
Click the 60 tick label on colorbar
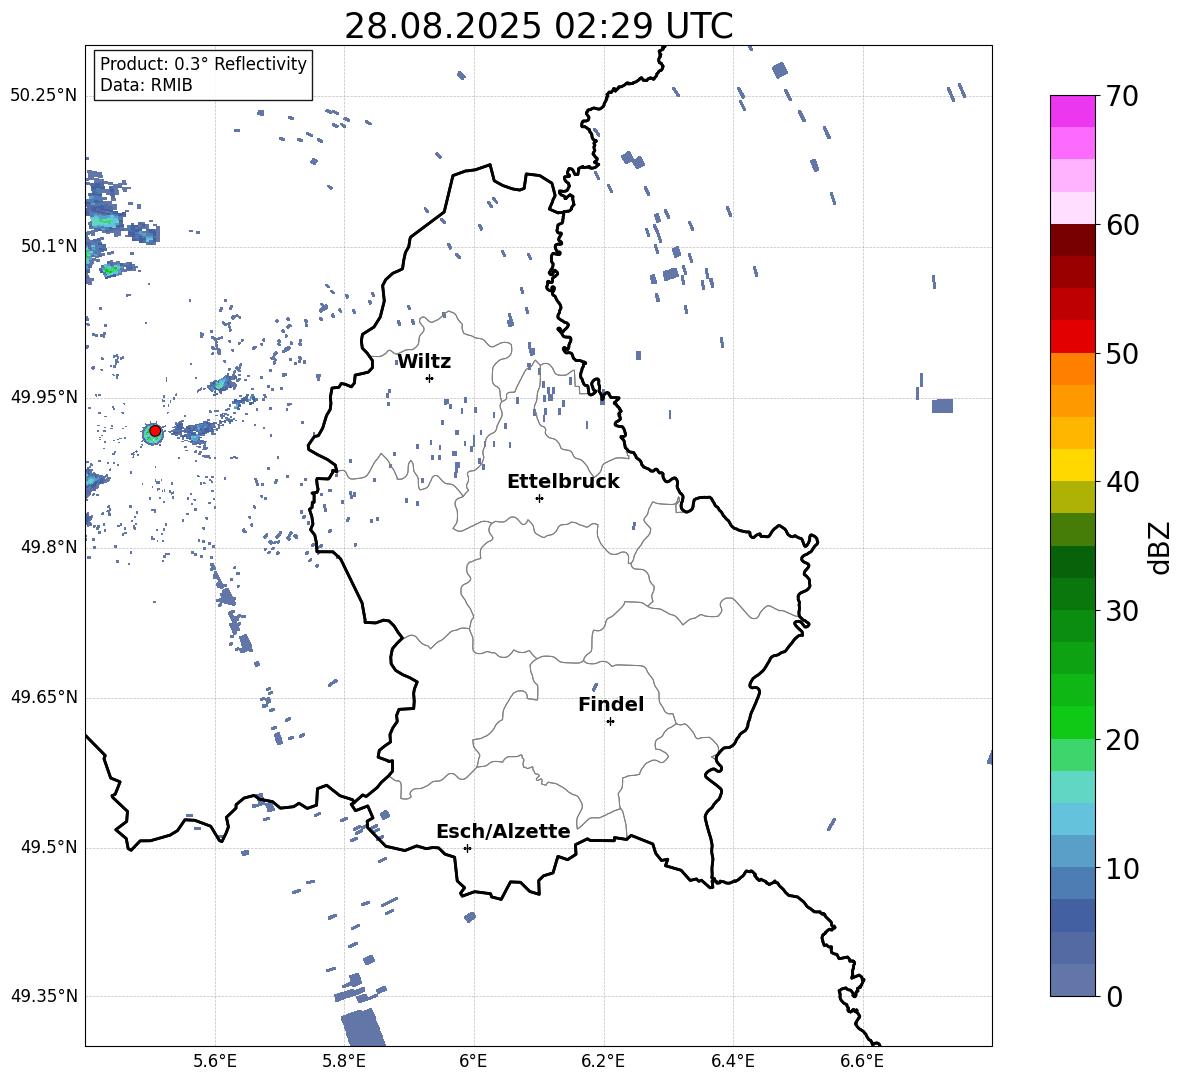coord(1122,225)
